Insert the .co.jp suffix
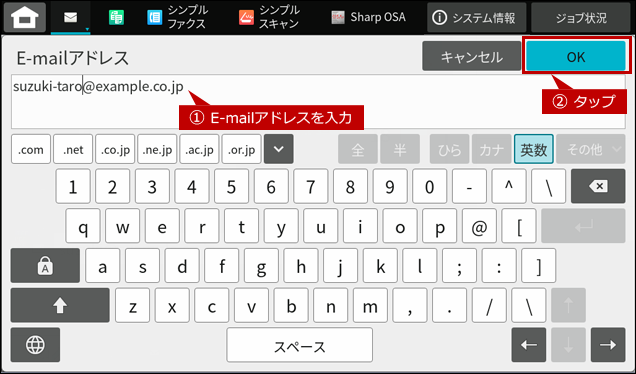This screenshot has width=636, height=374. tap(115, 149)
